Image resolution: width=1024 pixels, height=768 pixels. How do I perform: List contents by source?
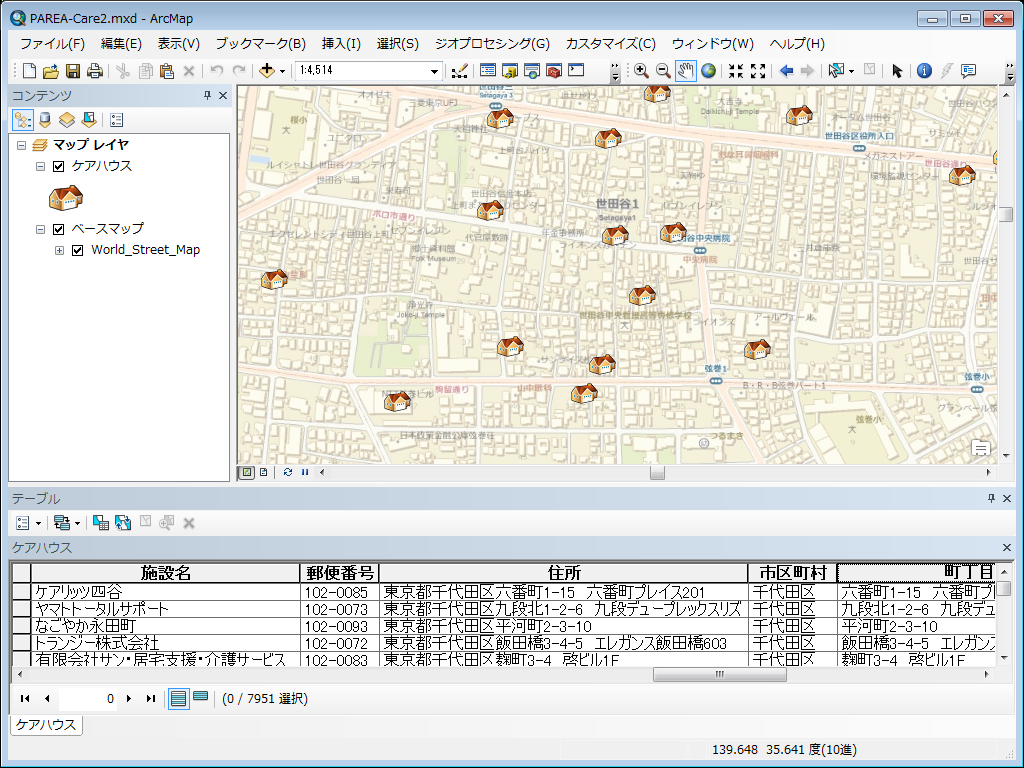pos(44,120)
